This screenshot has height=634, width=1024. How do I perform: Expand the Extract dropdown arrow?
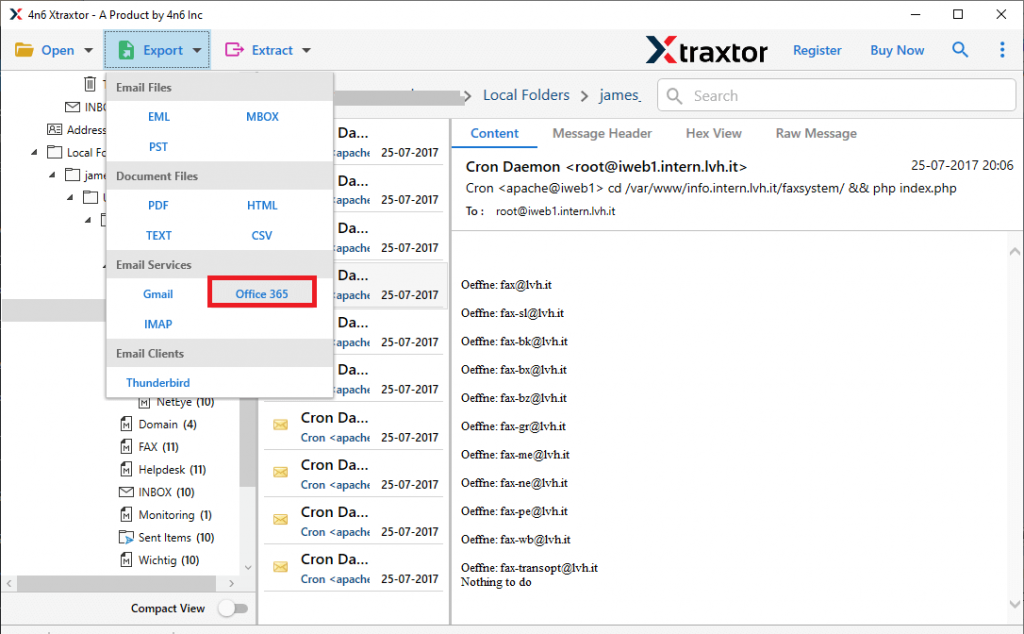(306, 50)
